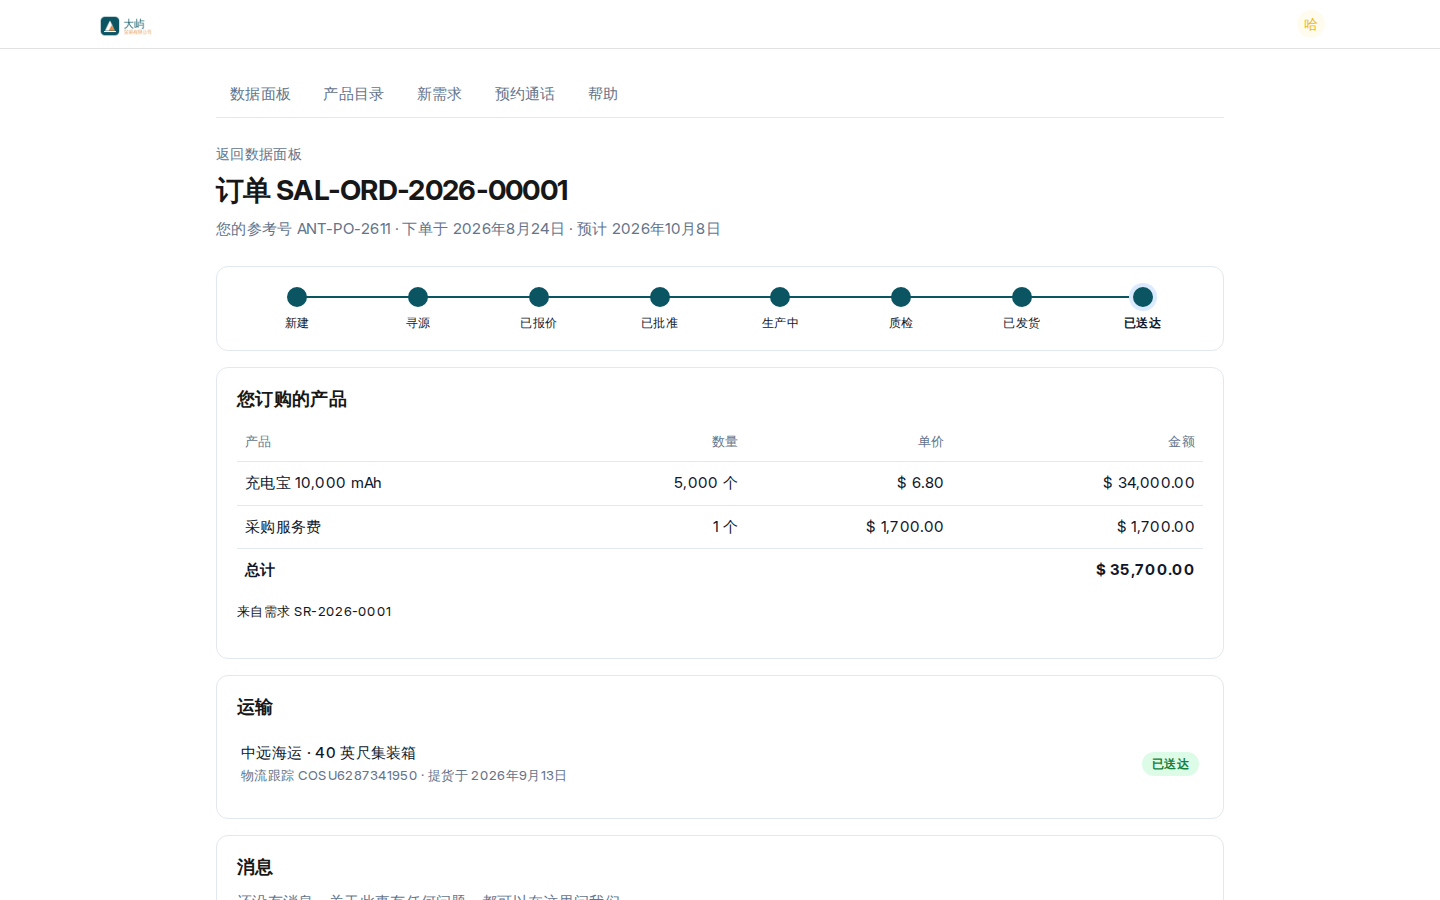Click the 寻源 step marker
The width and height of the screenshot is (1440, 900).
pyautogui.click(x=418, y=297)
